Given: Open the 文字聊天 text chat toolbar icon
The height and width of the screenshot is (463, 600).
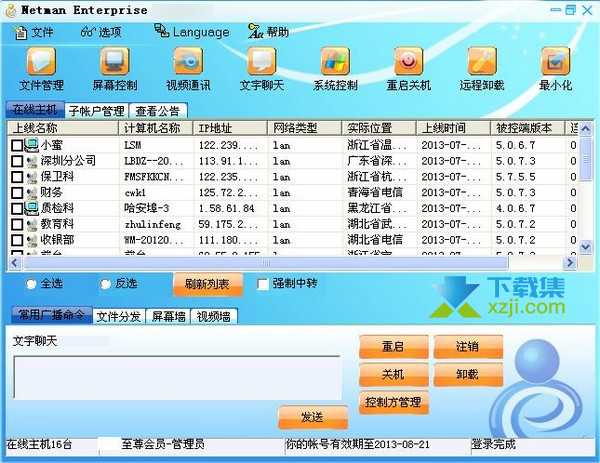Looking at the screenshot, I should (x=262, y=61).
